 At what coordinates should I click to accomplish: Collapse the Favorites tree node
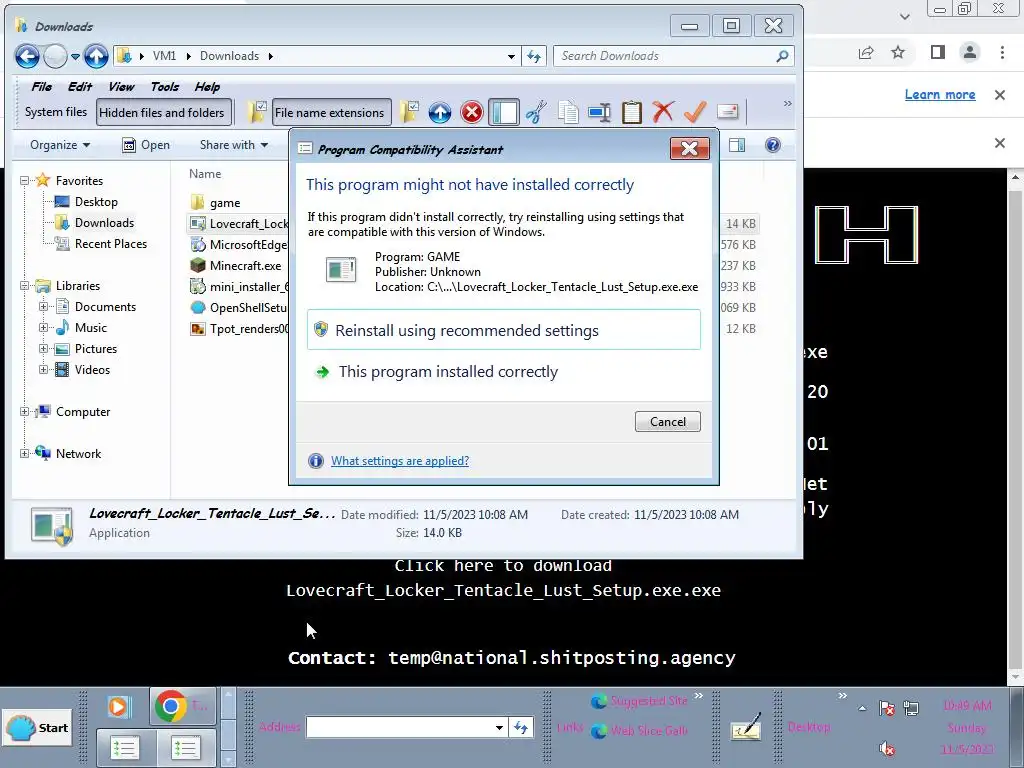[x=24, y=181]
